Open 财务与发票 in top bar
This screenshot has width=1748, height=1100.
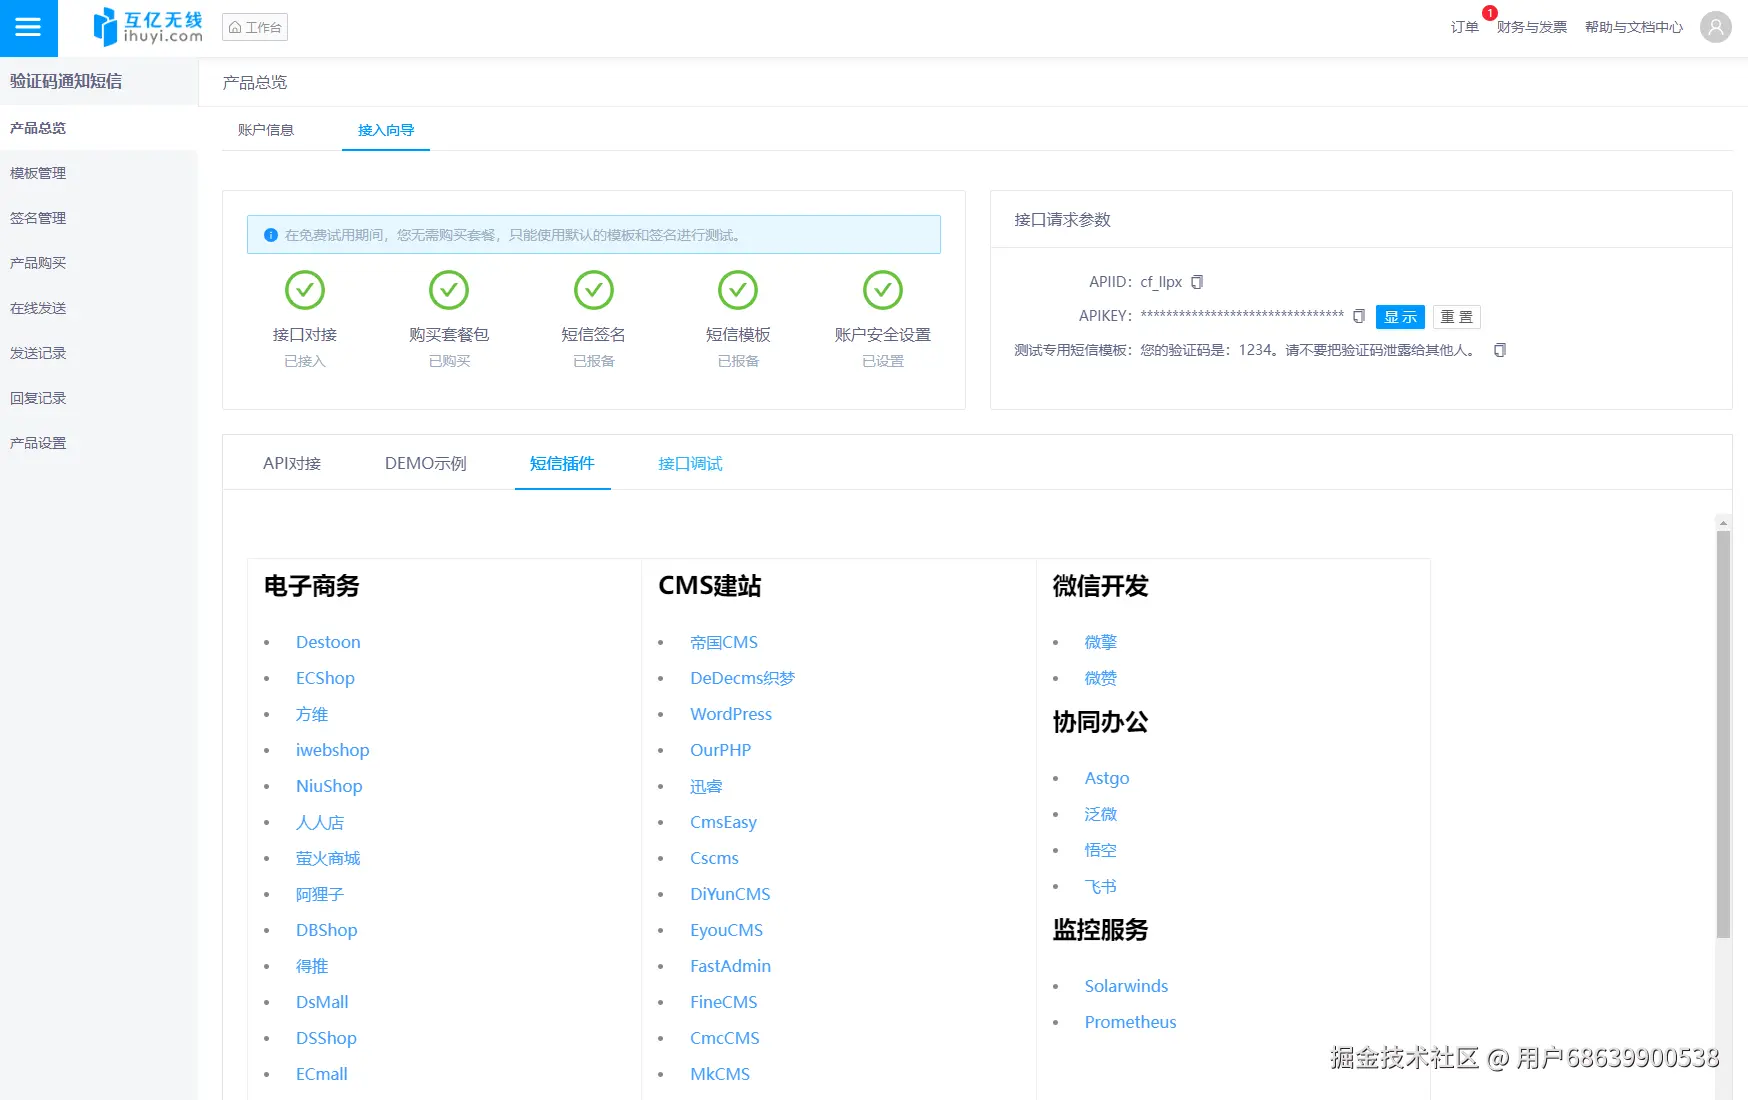coord(1532,27)
